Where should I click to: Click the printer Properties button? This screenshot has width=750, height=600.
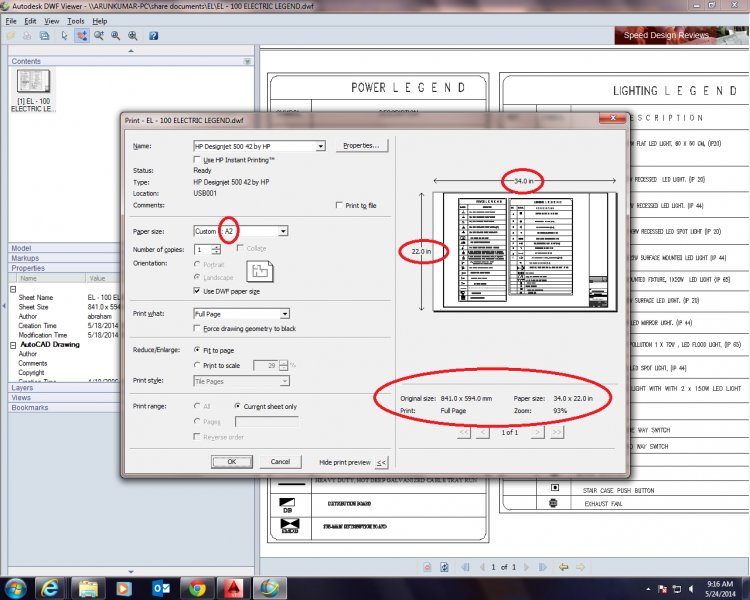click(x=361, y=145)
